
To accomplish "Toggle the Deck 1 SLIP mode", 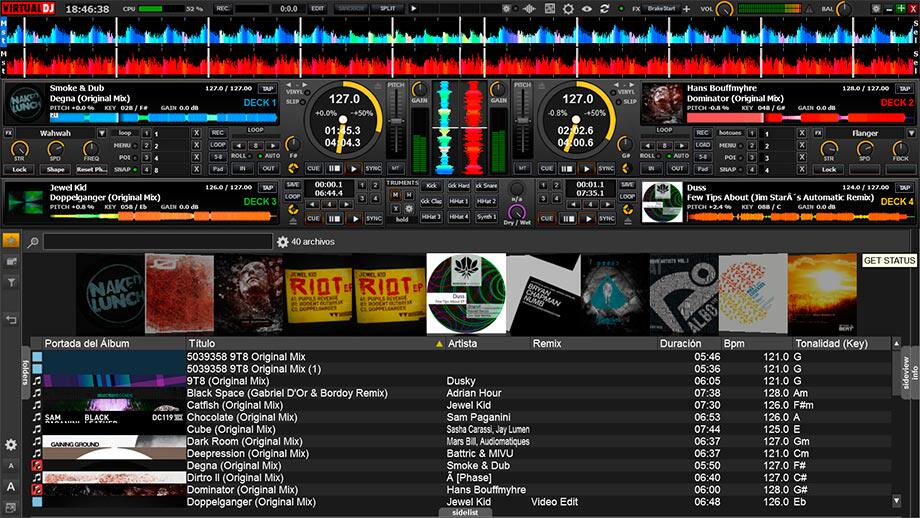I will point(303,101).
